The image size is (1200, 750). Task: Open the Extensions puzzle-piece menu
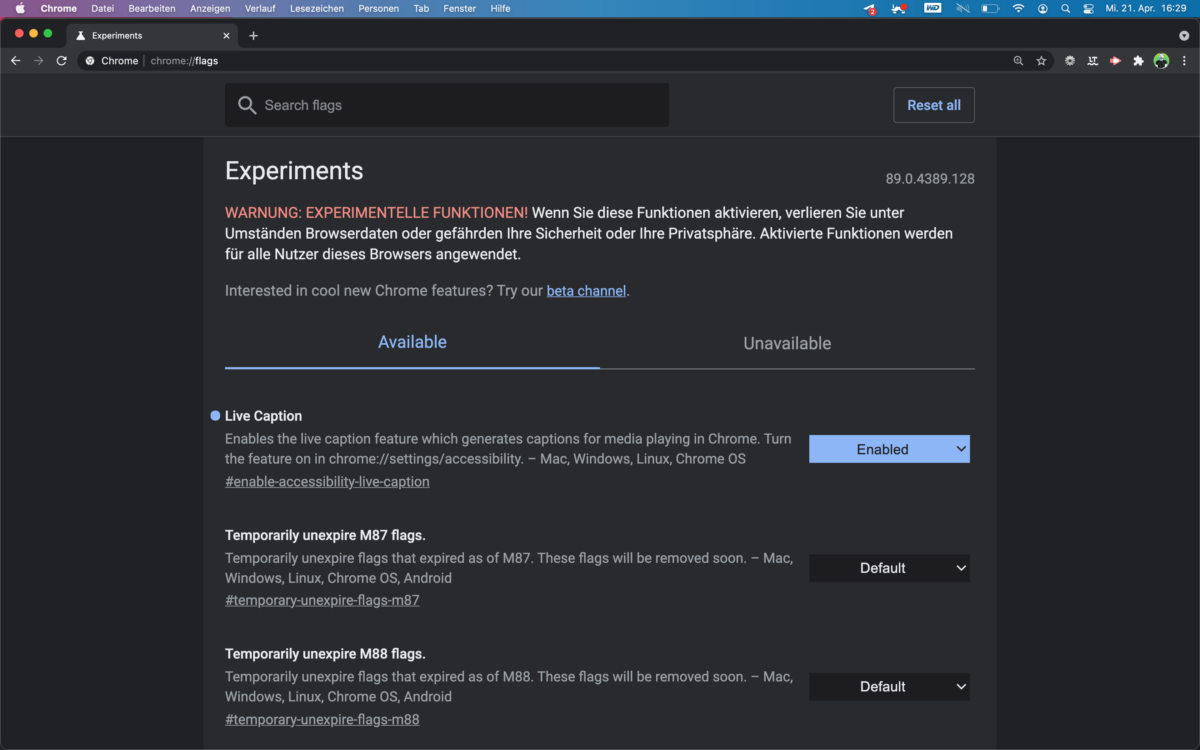[x=1138, y=61]
